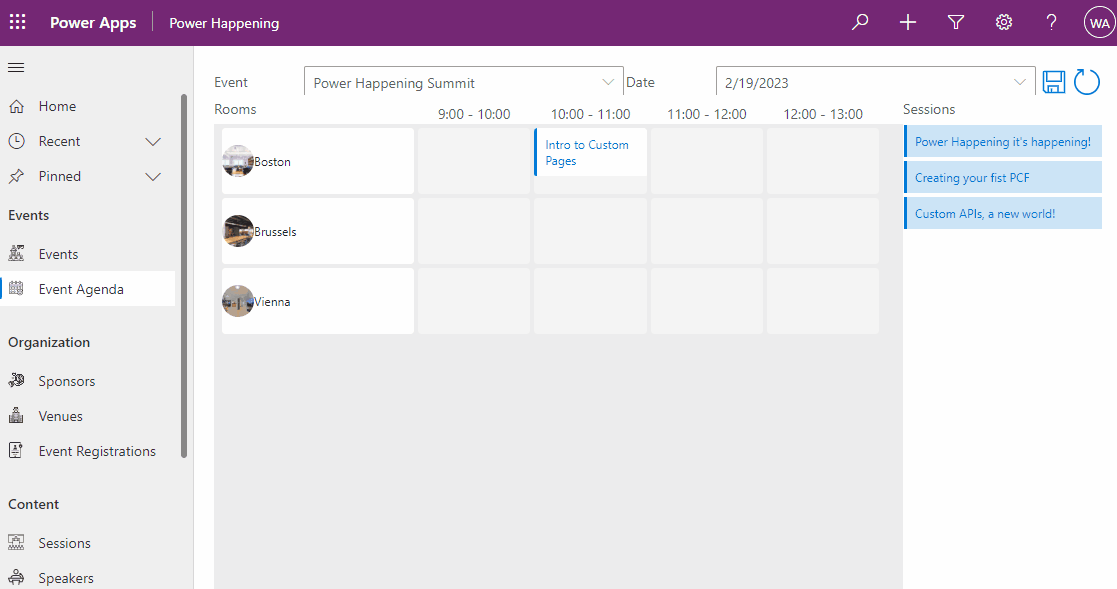Click the plus new record icon

[908, 23]
